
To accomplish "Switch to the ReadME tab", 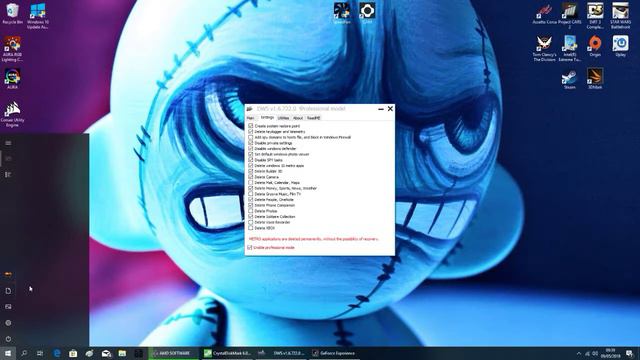I will 313,118.
